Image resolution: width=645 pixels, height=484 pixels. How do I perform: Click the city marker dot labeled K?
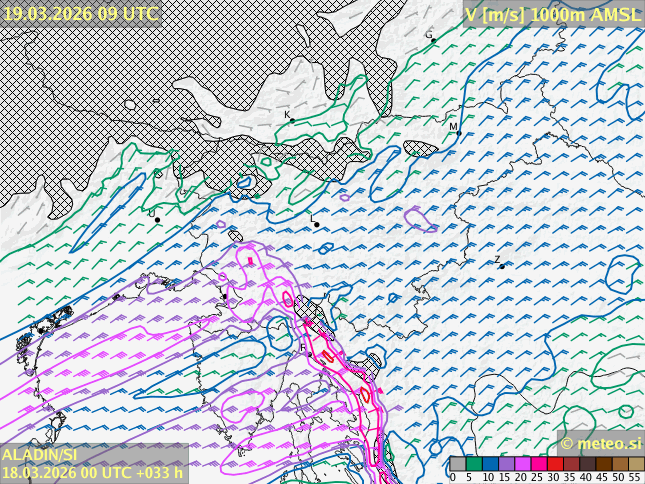pyautogui.click(x=293, y=122)
